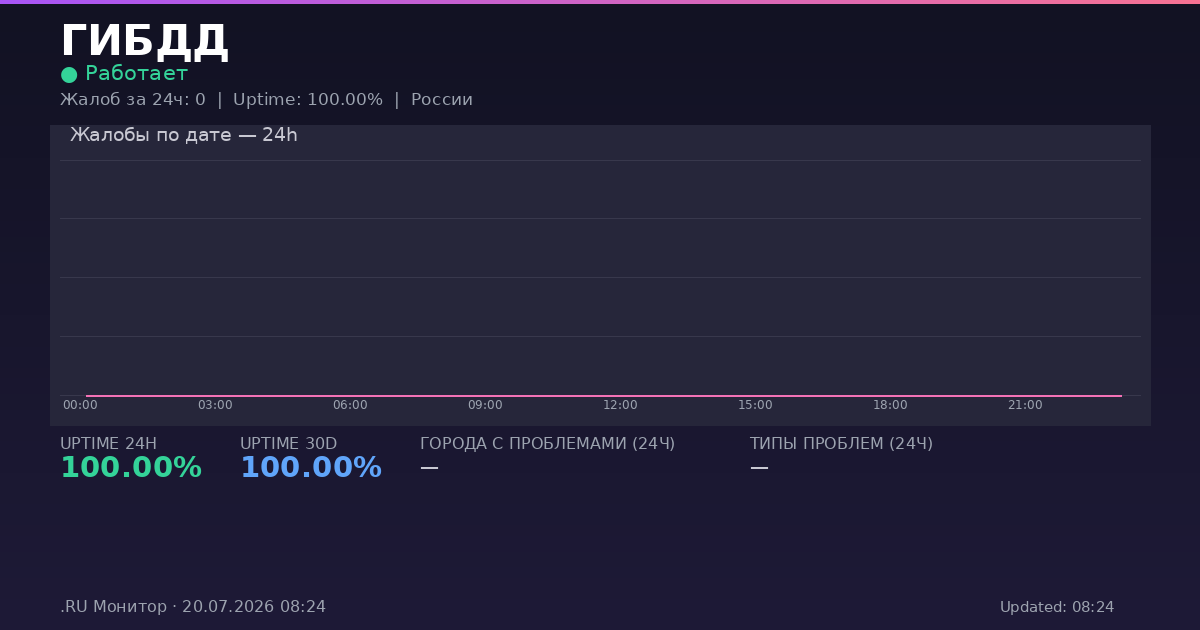Image resolution: width=1200 pixels, height=630 pixels.
Task: Select the 09:00 time axis marker
Action: [x=485, y=405]
